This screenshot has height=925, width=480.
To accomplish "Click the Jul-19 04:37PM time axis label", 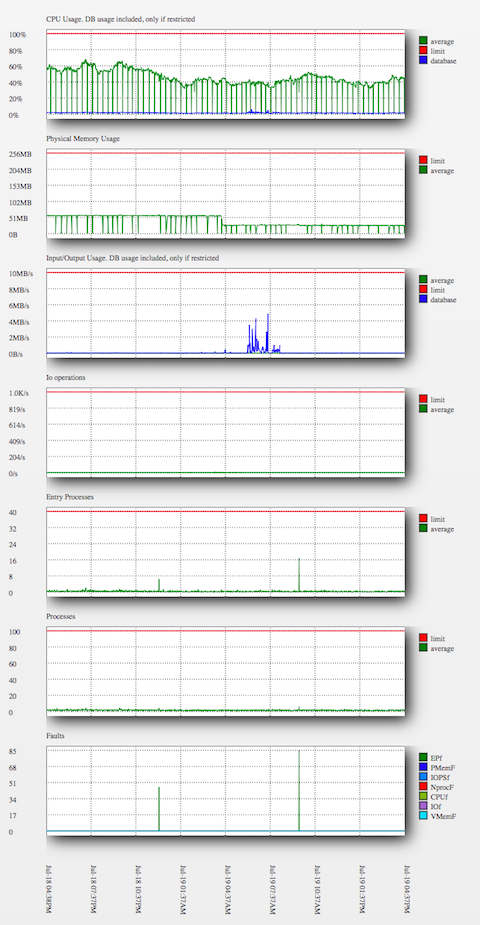I will tap(407, 890).
